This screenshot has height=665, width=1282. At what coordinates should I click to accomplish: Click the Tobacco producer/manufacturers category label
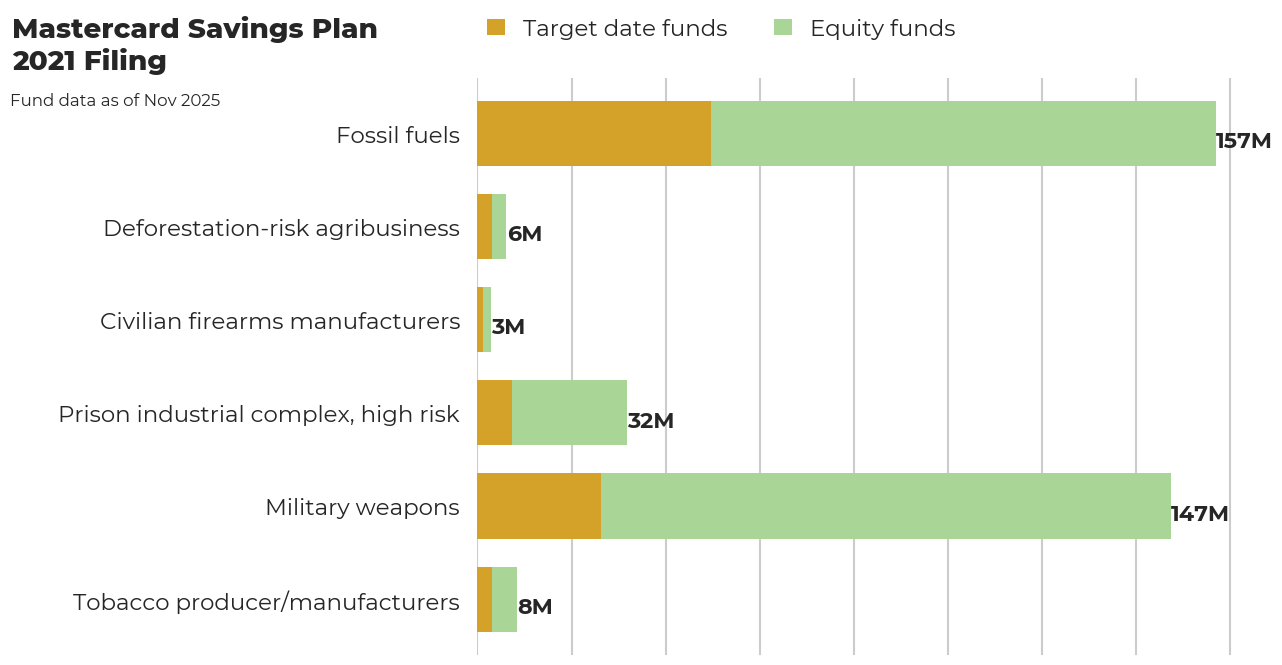(265, 602)
